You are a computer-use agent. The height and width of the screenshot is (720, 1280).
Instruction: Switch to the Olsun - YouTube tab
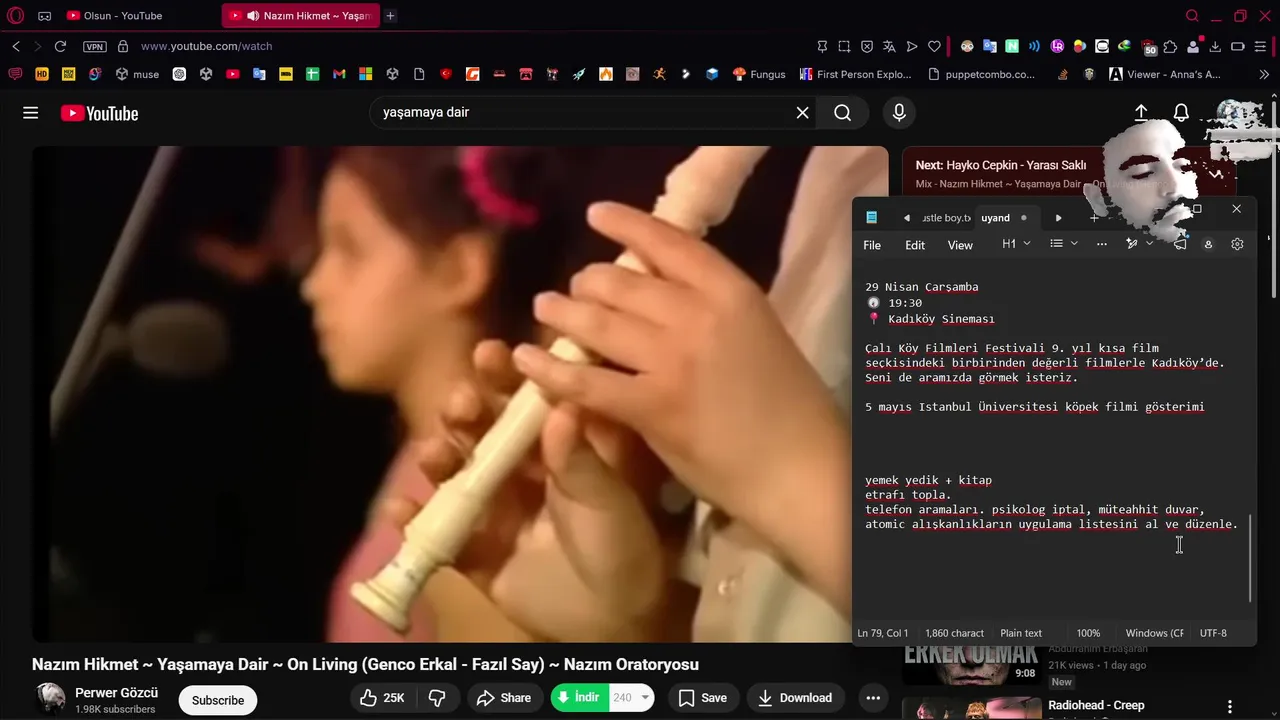[x=123, y=16]
